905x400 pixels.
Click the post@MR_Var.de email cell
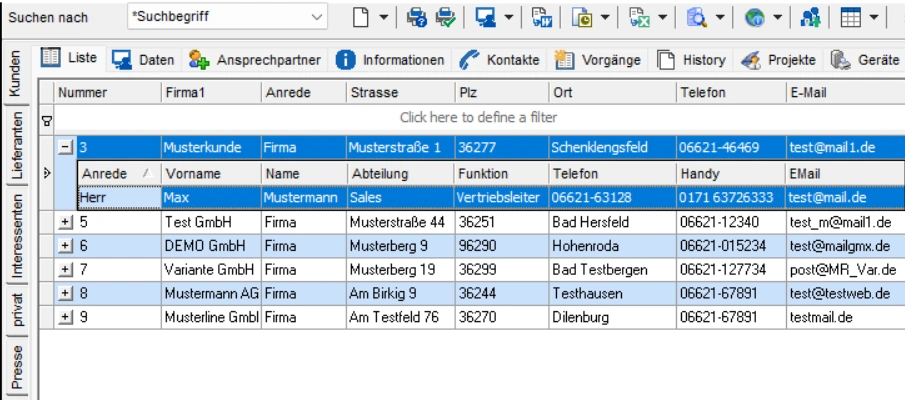846,270
